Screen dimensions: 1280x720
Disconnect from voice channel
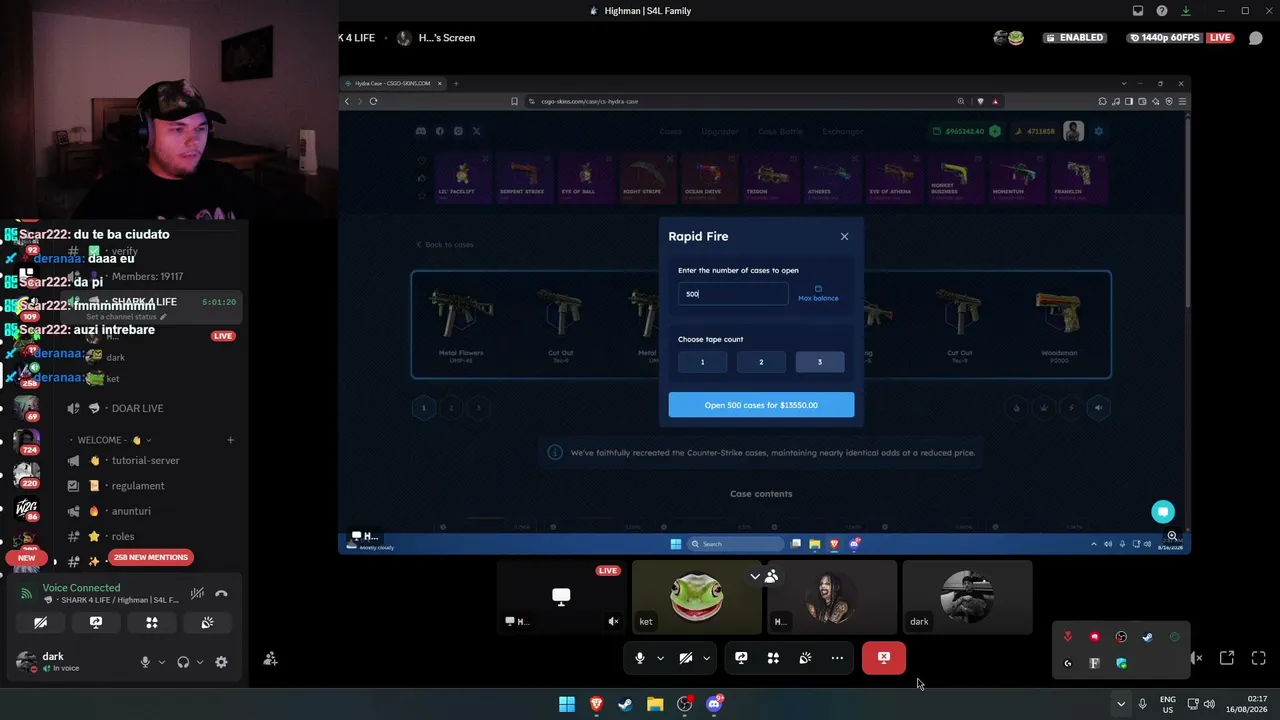click(x=221, y=594)
